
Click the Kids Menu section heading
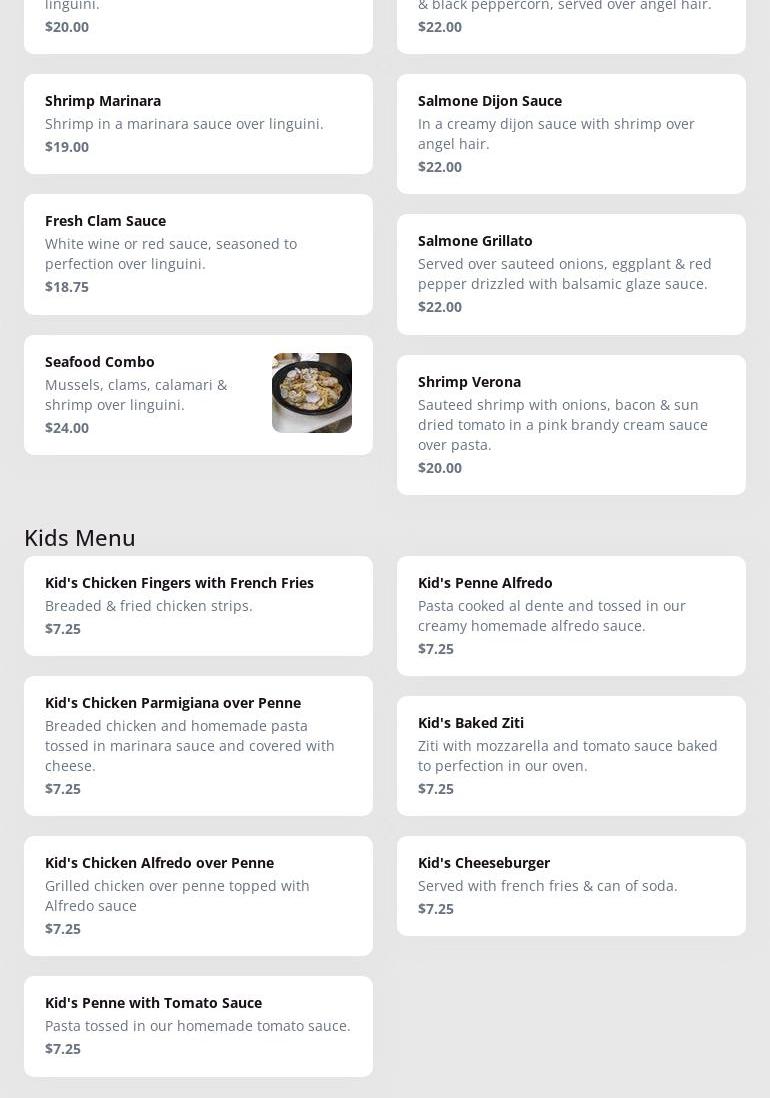tap(80, 537)
